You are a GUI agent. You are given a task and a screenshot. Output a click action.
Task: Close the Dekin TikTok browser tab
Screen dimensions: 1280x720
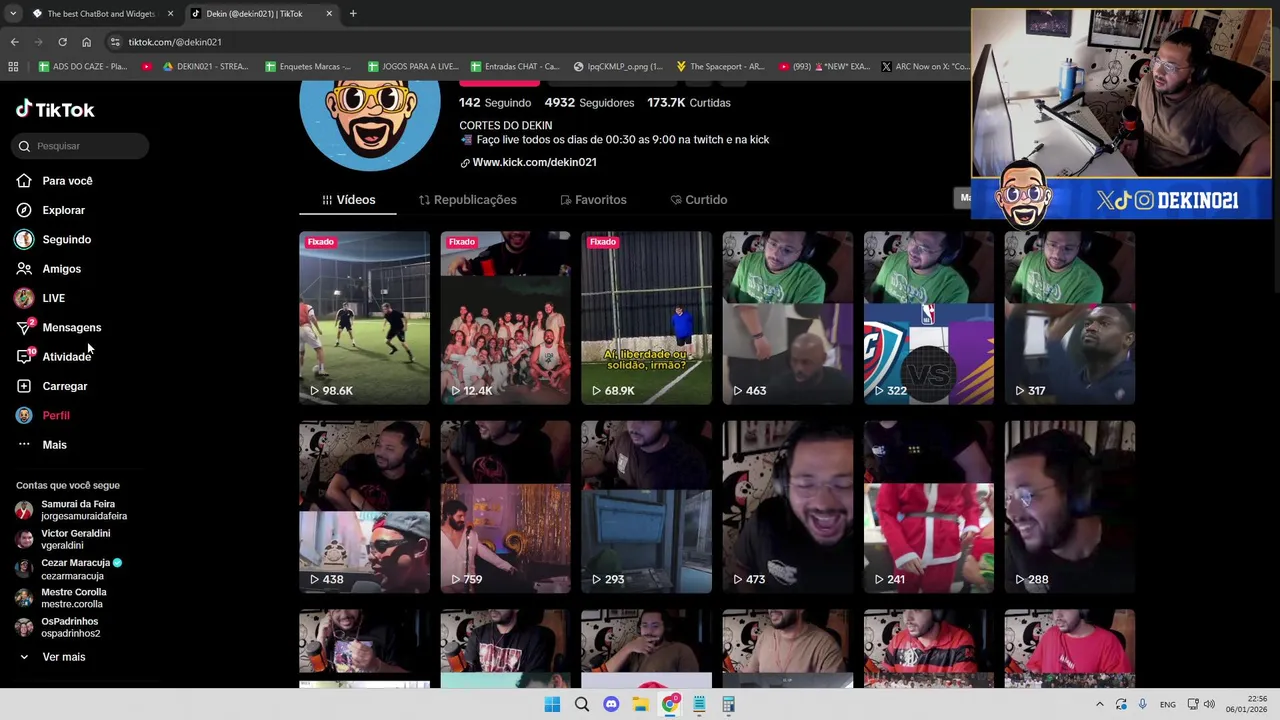click(329, 14)
